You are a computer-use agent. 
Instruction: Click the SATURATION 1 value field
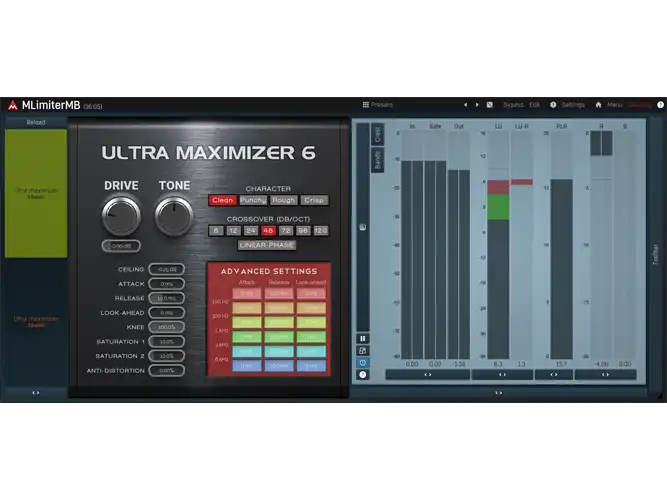[x=167, y=342]
